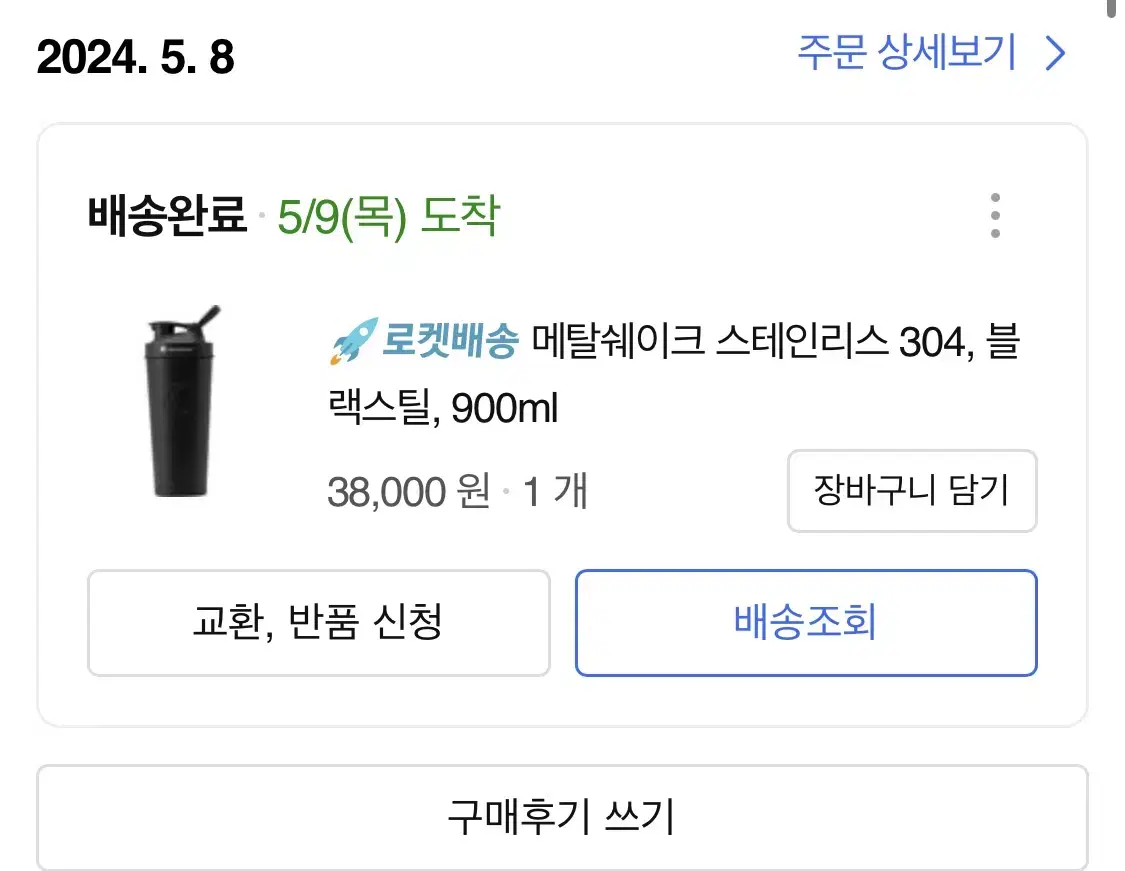Click the second title line 랙스틸, 900ml
The height and width of the screenshot is (871, 1125).
click(x=443, y=408)
